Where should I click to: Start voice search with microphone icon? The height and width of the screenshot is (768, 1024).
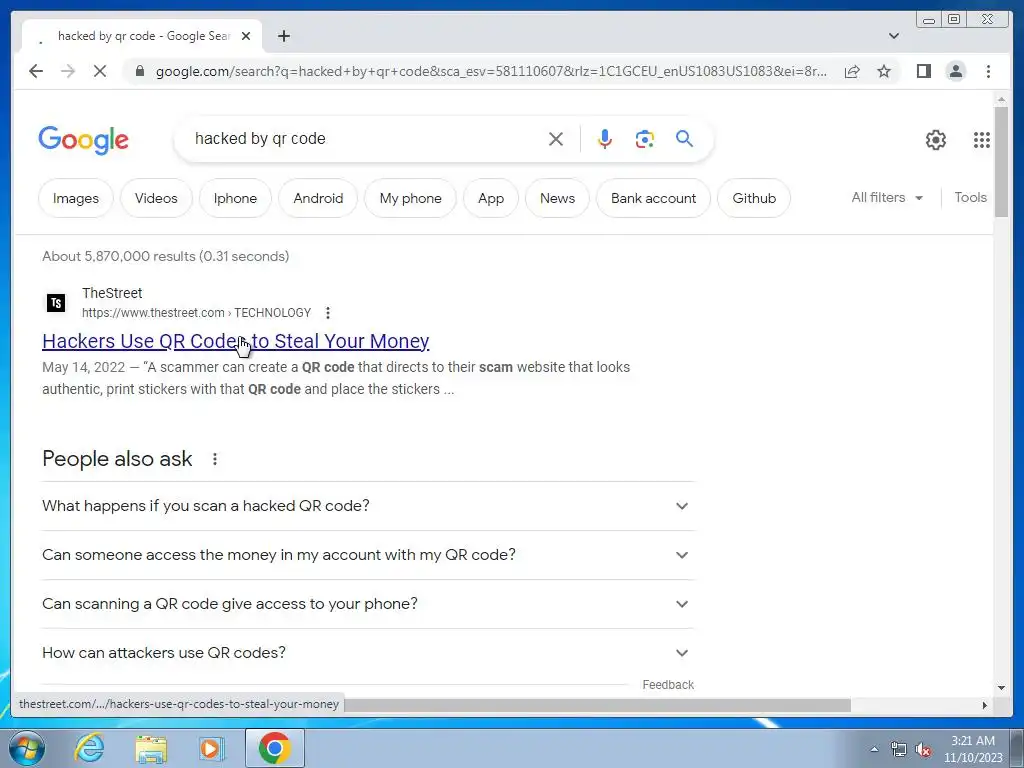(605, 139)
